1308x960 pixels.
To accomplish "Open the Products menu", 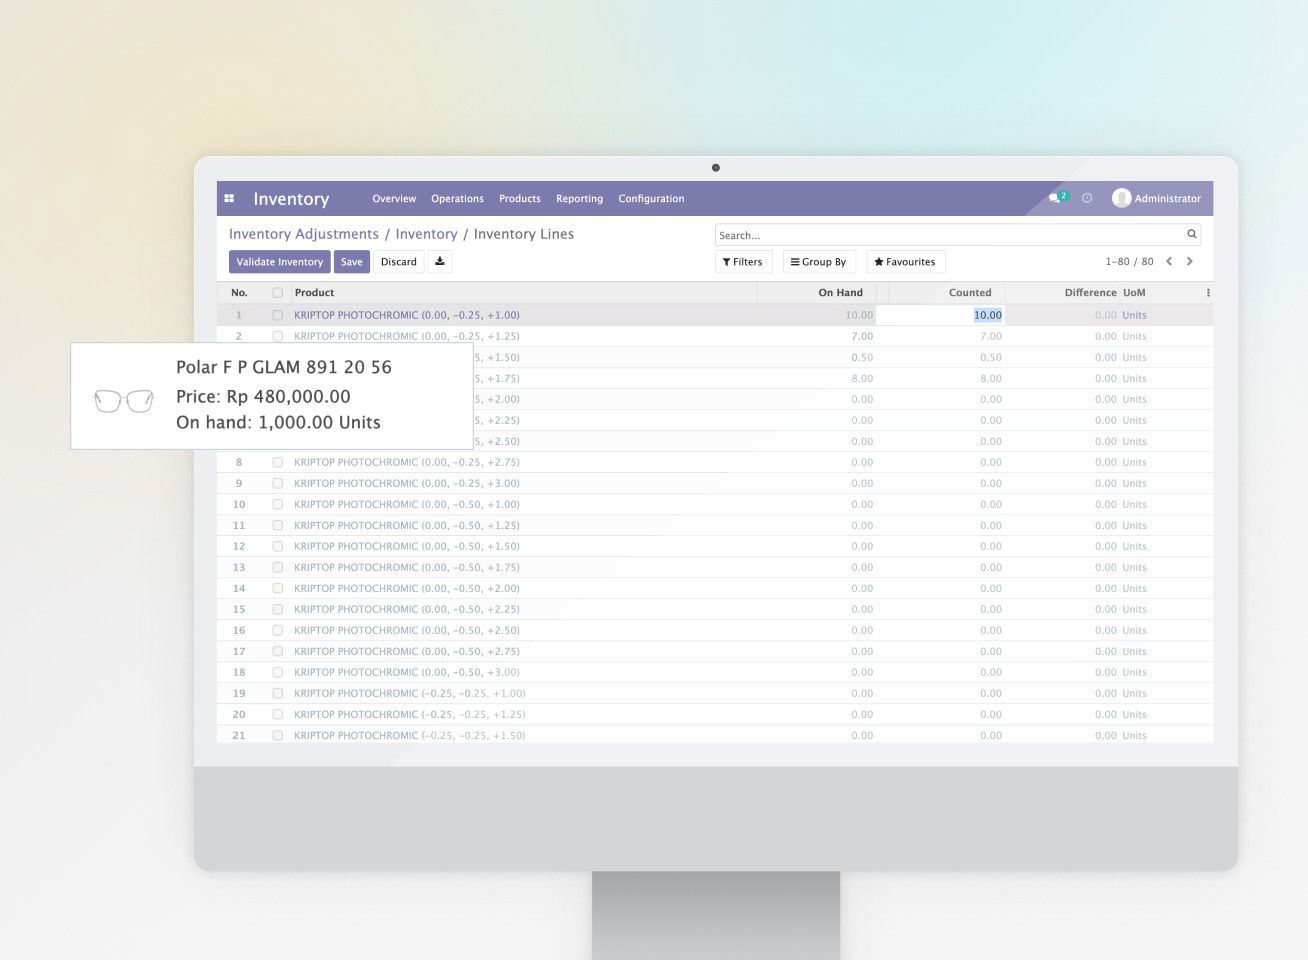I will point(520,198).
